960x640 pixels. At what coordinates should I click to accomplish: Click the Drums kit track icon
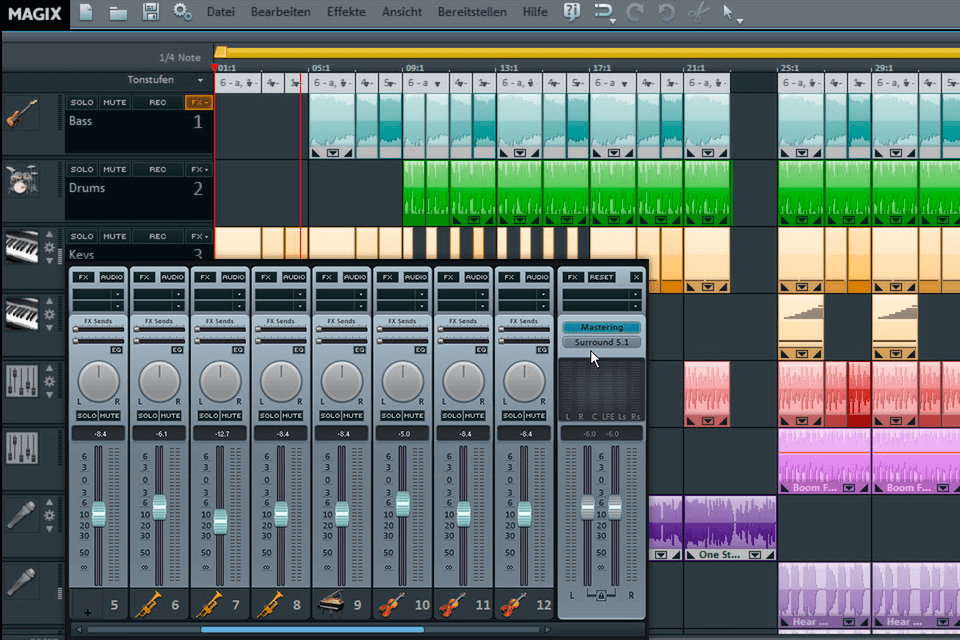click(x=22, y=180)
